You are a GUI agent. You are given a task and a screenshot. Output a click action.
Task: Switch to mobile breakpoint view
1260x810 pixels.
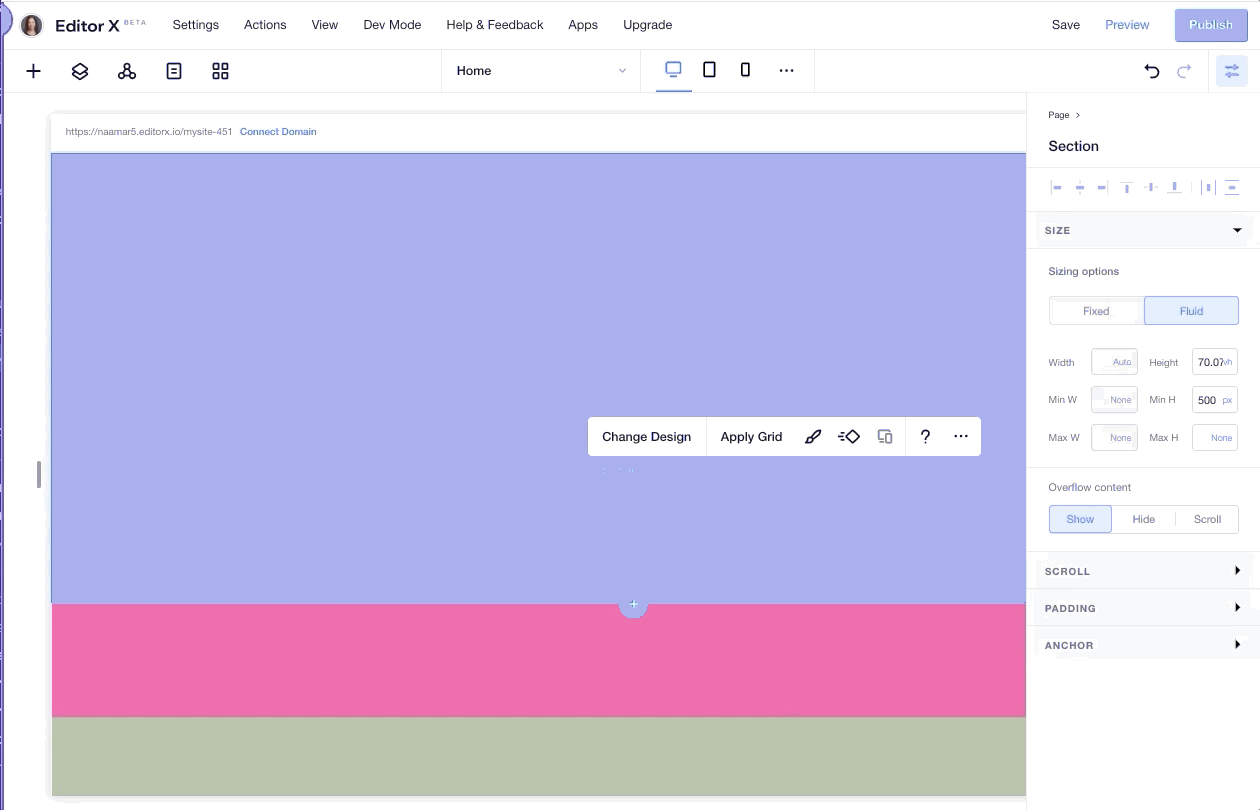pos(745,70)
